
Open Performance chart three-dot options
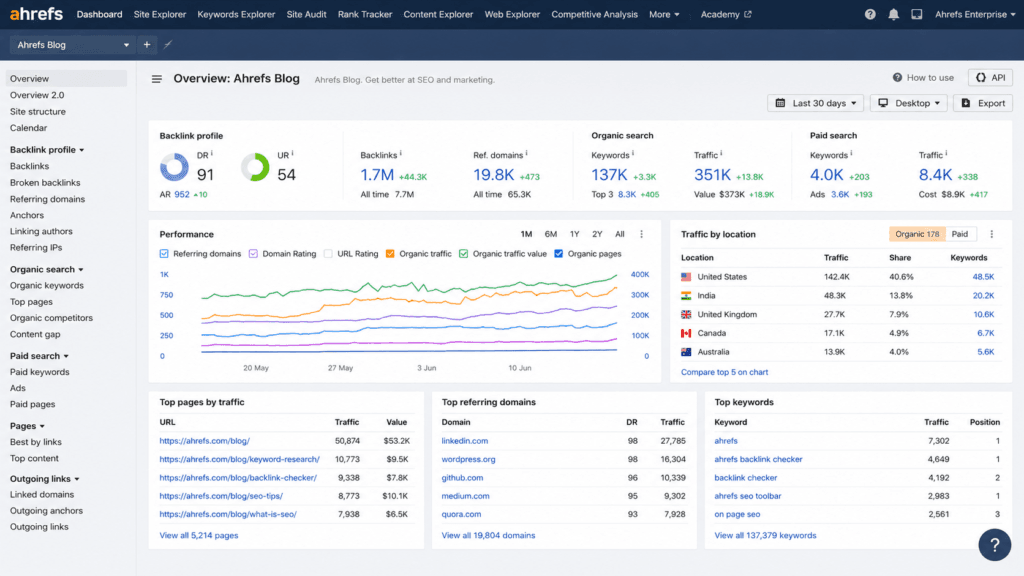point(641,234)
